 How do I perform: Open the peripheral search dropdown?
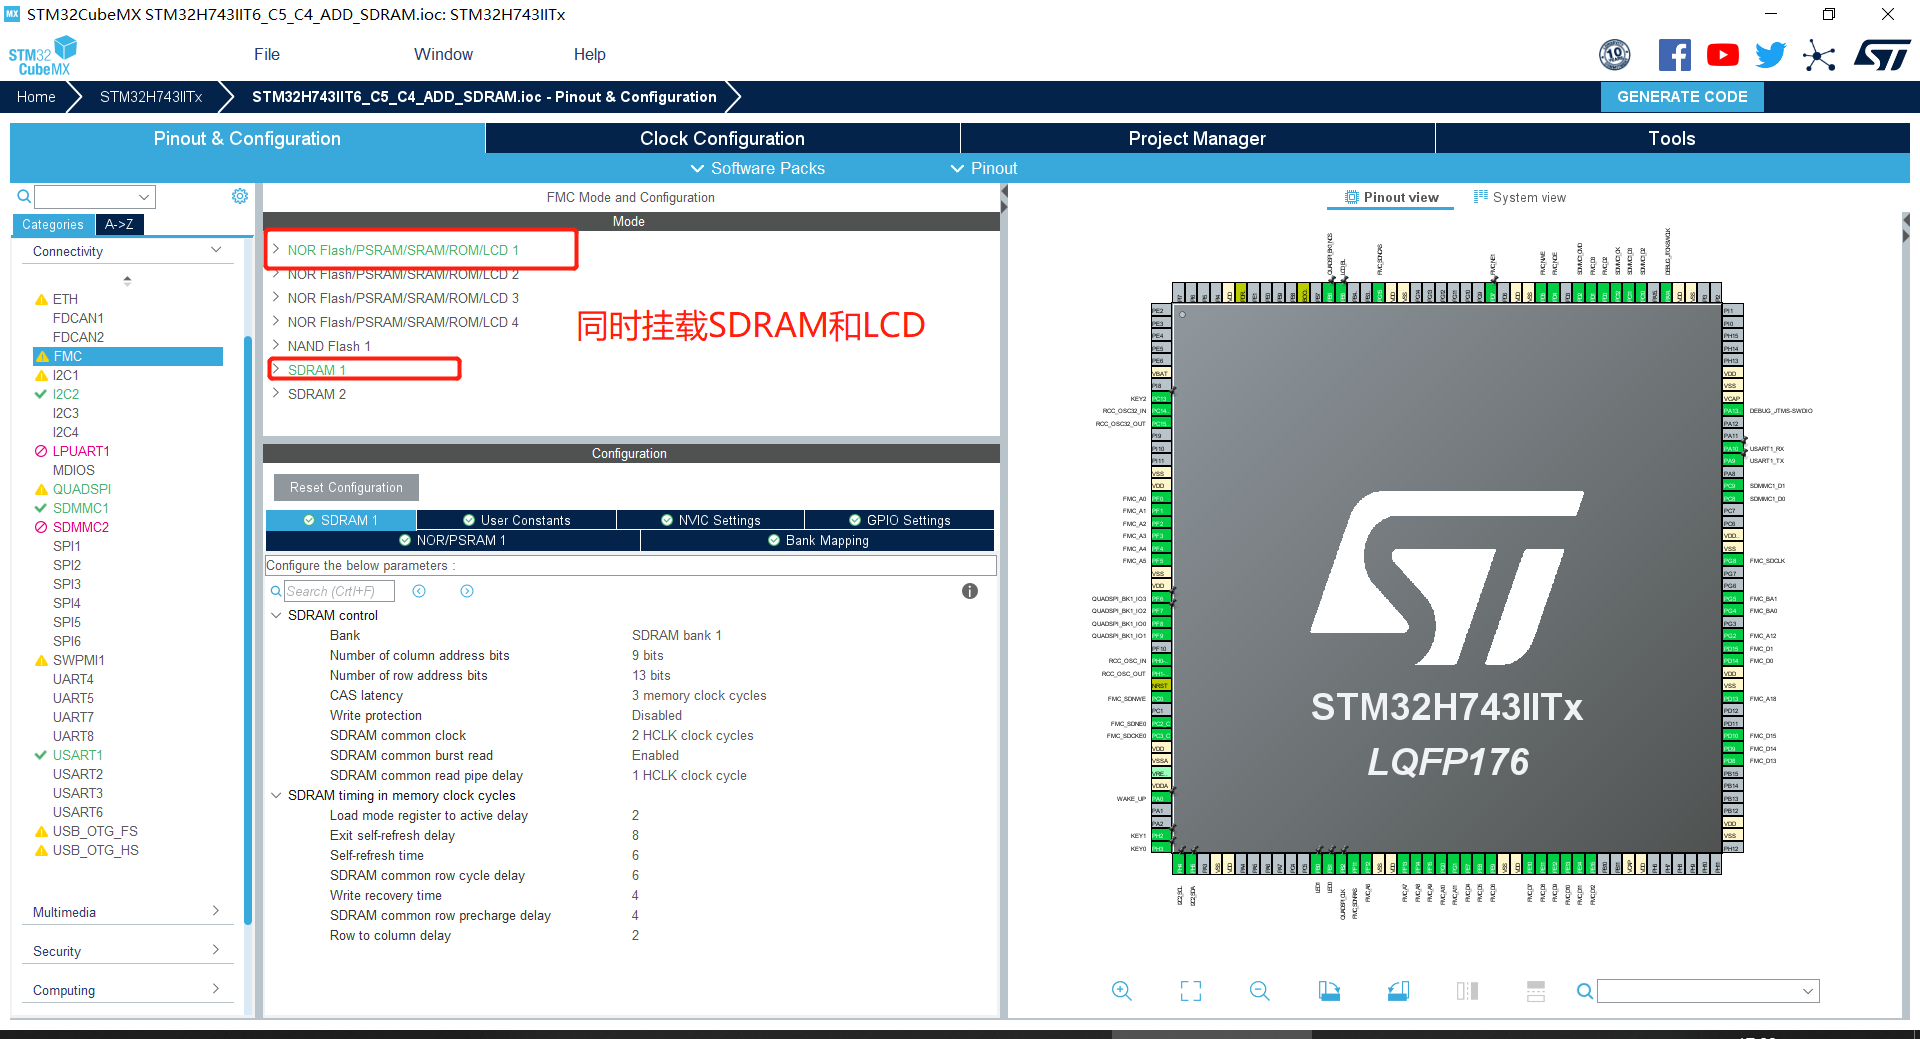pyautogui.click(x=144, y=197)
